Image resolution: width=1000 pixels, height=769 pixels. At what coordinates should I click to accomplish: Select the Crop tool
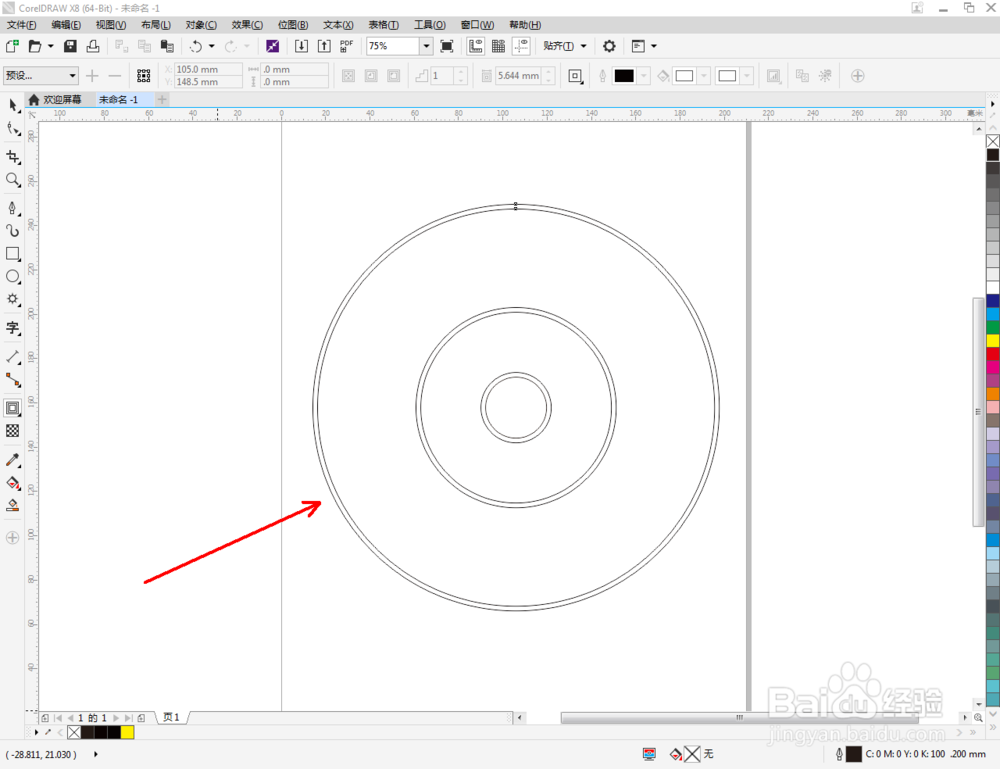(13, 157)
